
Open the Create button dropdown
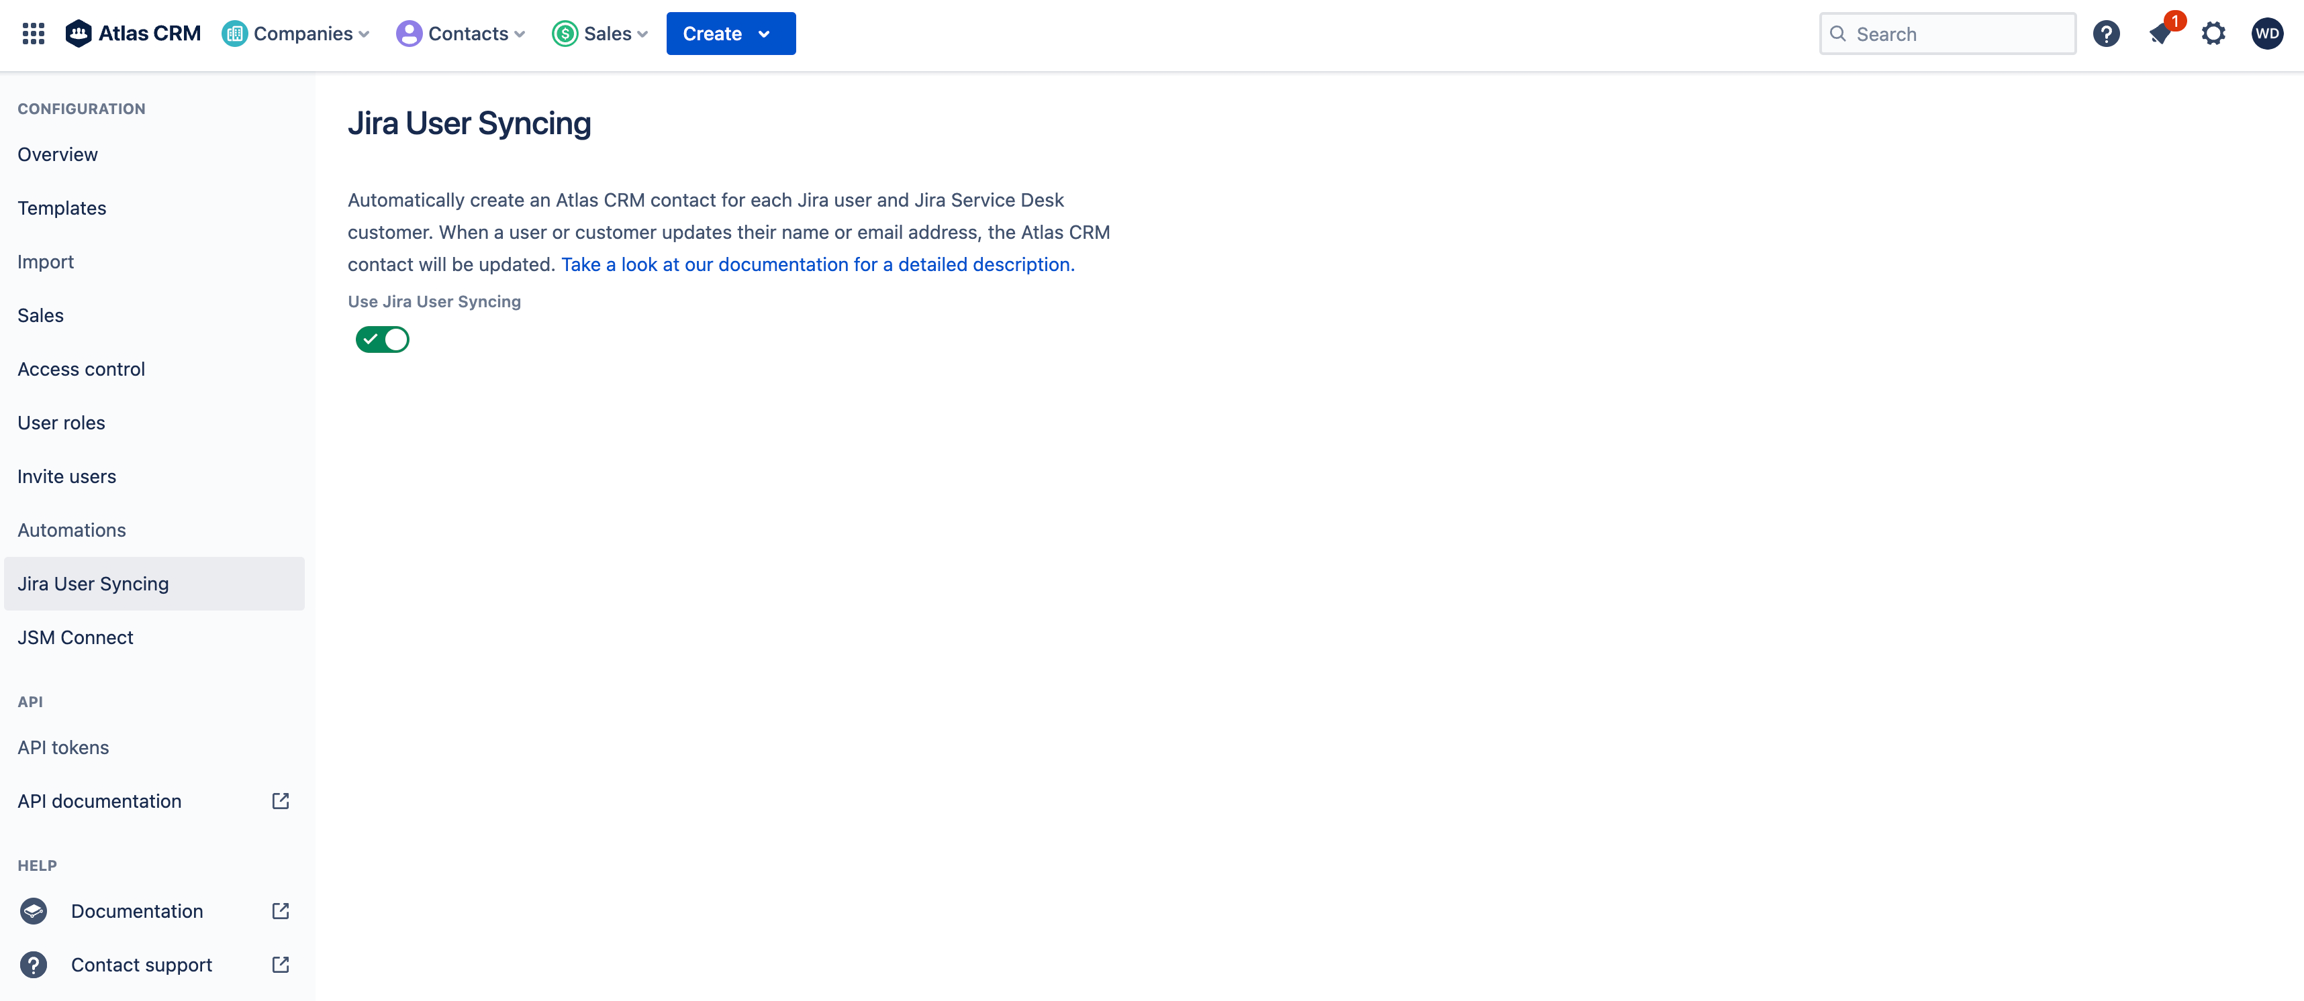click(730, 34)
